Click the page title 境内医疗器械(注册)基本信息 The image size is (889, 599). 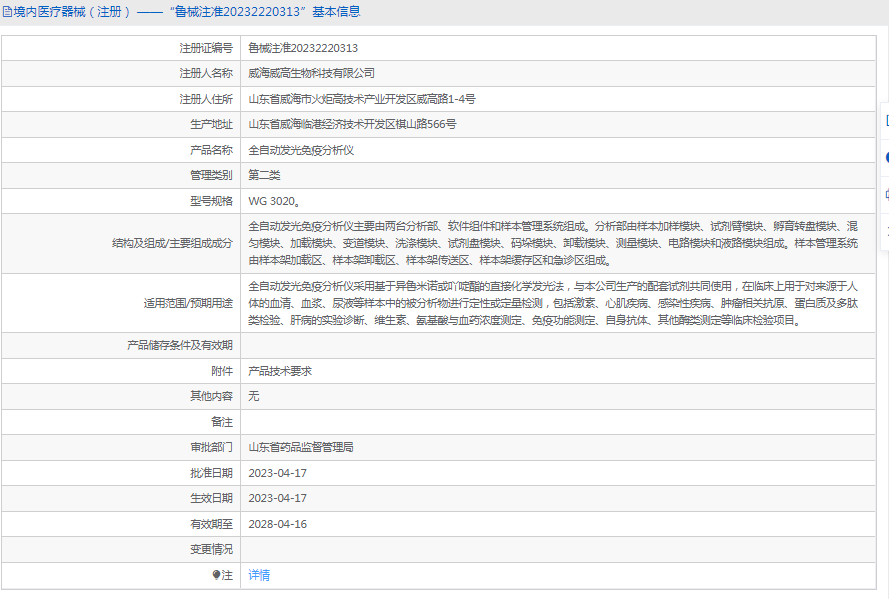(x=187, y=12)
